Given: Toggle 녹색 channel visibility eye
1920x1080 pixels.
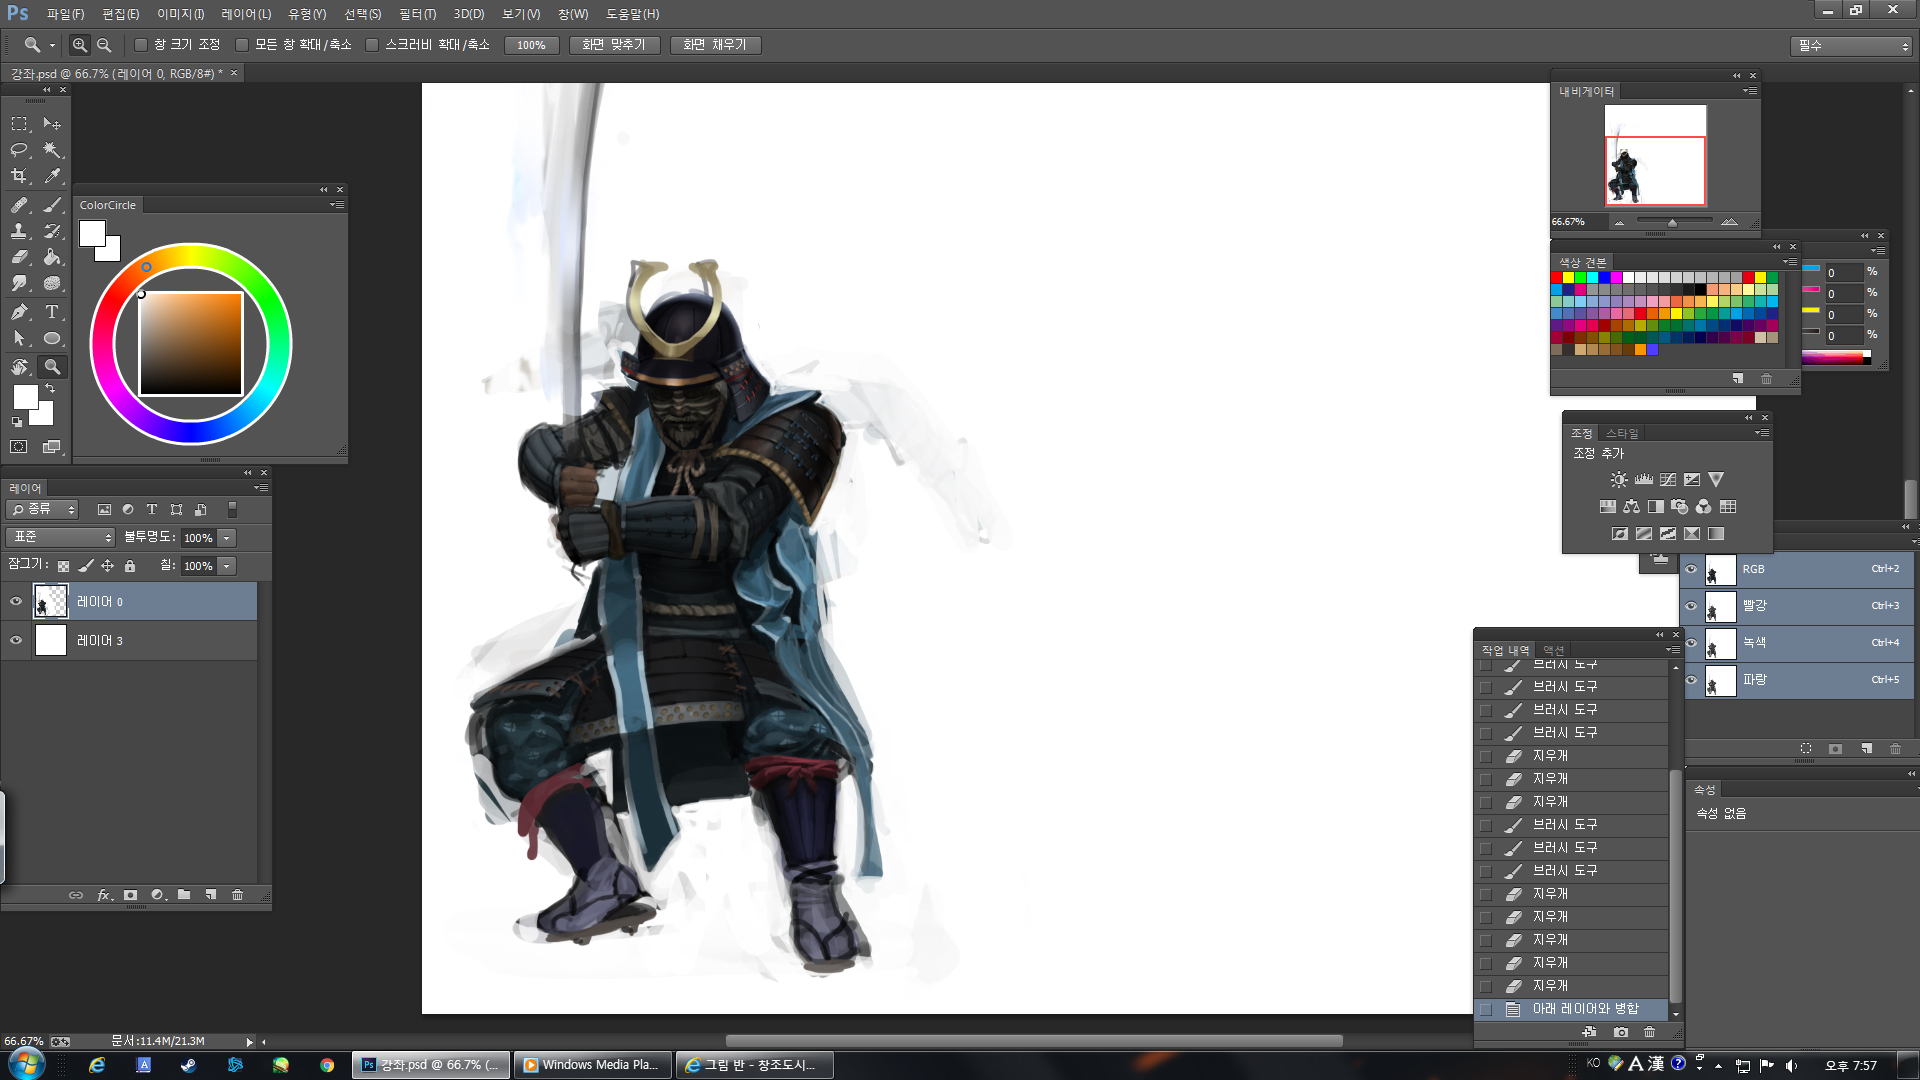Looking at the screenshot, I should pos(1691,643).
